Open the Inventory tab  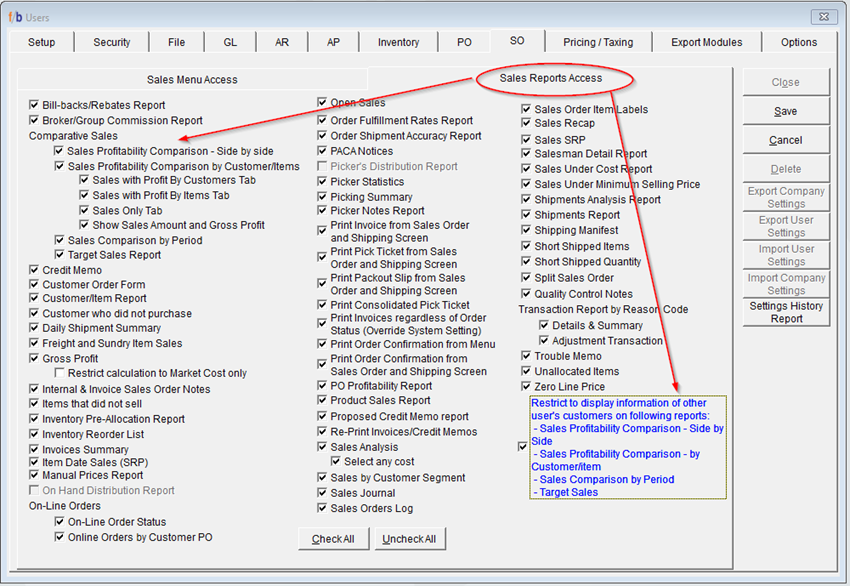pos(398,42)
